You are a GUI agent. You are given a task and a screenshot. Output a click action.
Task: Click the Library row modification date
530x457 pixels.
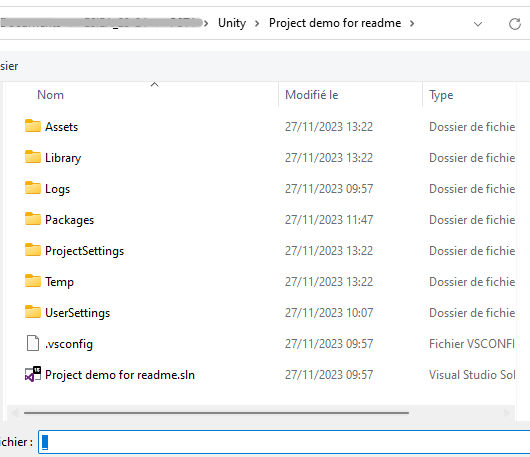pos(329,158)
